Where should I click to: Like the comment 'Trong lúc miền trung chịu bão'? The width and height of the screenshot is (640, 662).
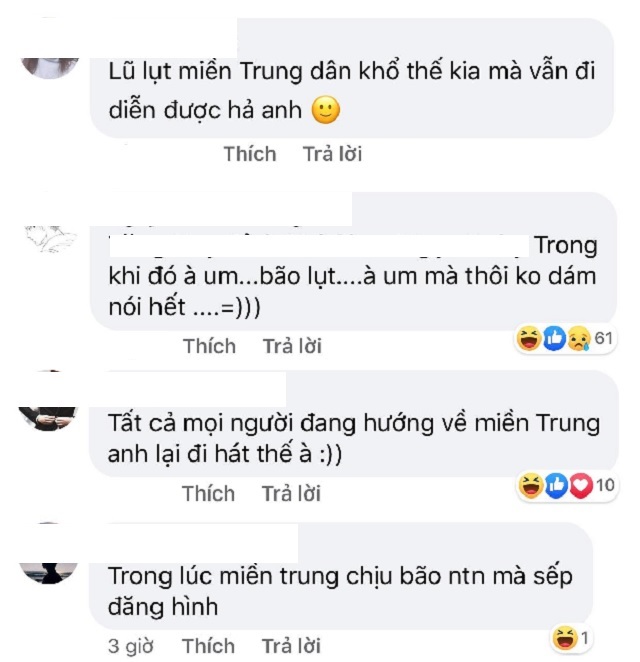point(209,646)
